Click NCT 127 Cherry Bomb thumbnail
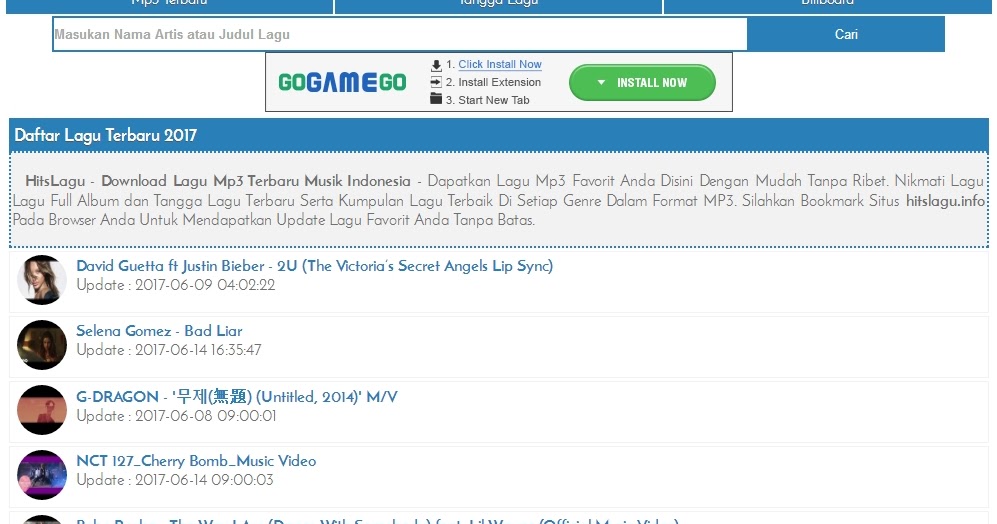This screenshot has height=524, width=997. [x=42, y=475]
